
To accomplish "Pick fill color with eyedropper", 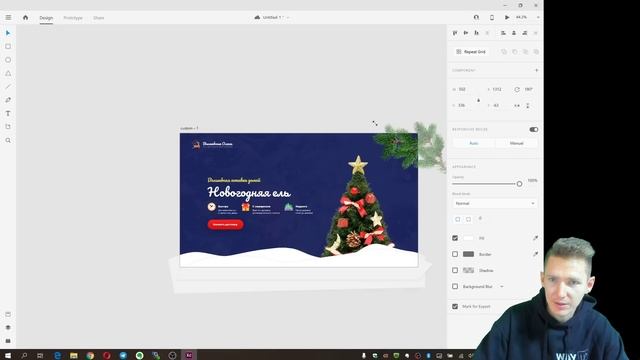I will coord(535,238).
